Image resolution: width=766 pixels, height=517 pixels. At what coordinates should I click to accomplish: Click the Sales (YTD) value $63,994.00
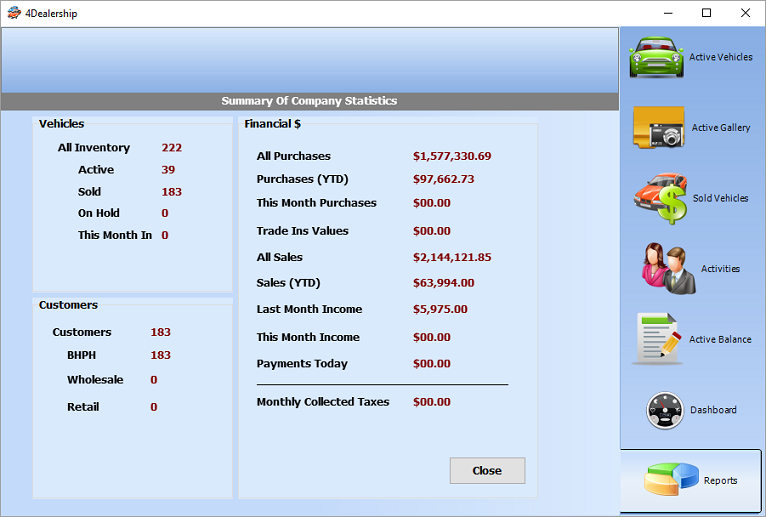[443, 283]
